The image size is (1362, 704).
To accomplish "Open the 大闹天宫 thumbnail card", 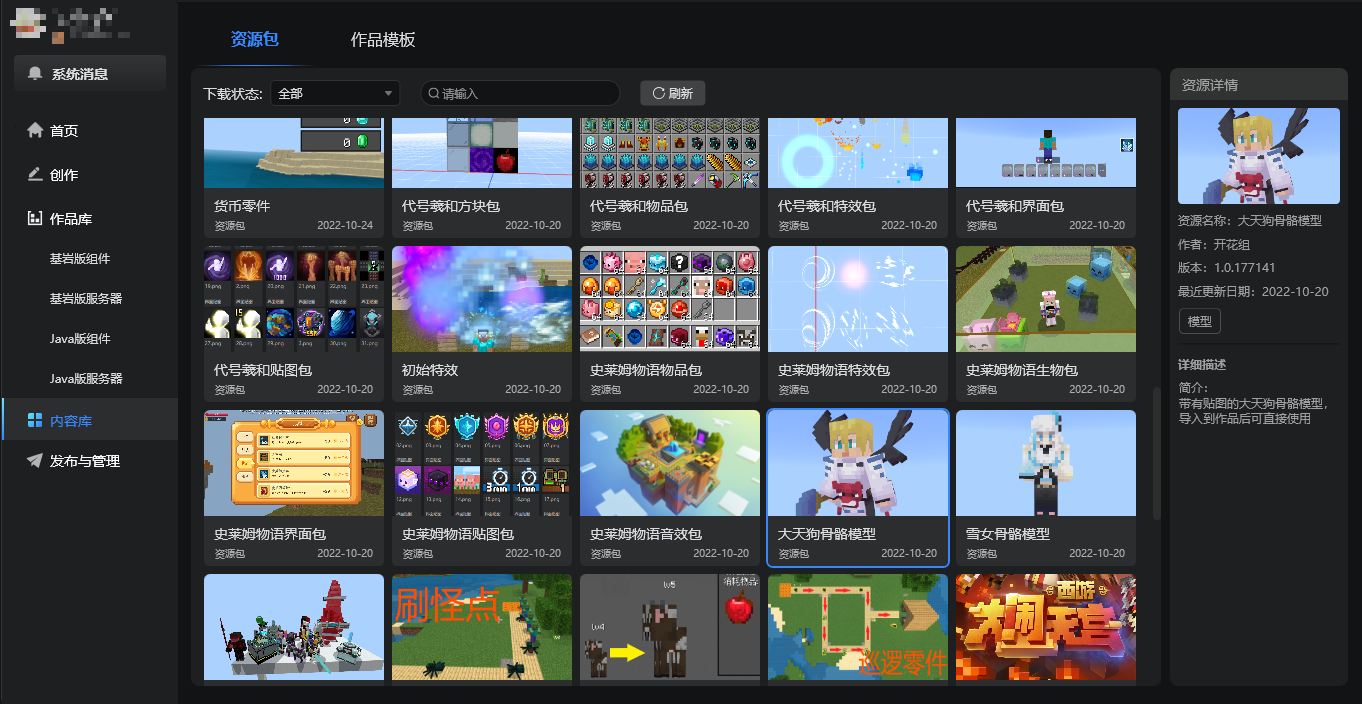I will pyautogui.click(x=1046, y=628).
